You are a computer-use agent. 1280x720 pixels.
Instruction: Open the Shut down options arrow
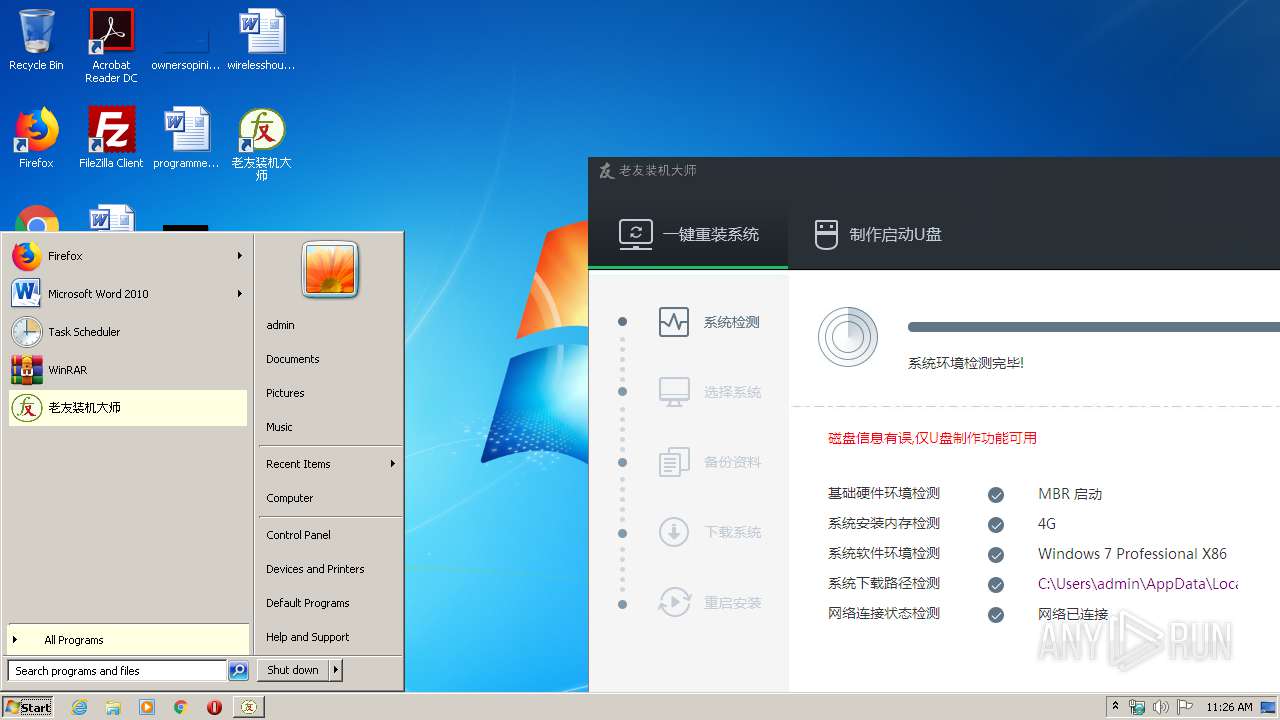tap(336, 670)
